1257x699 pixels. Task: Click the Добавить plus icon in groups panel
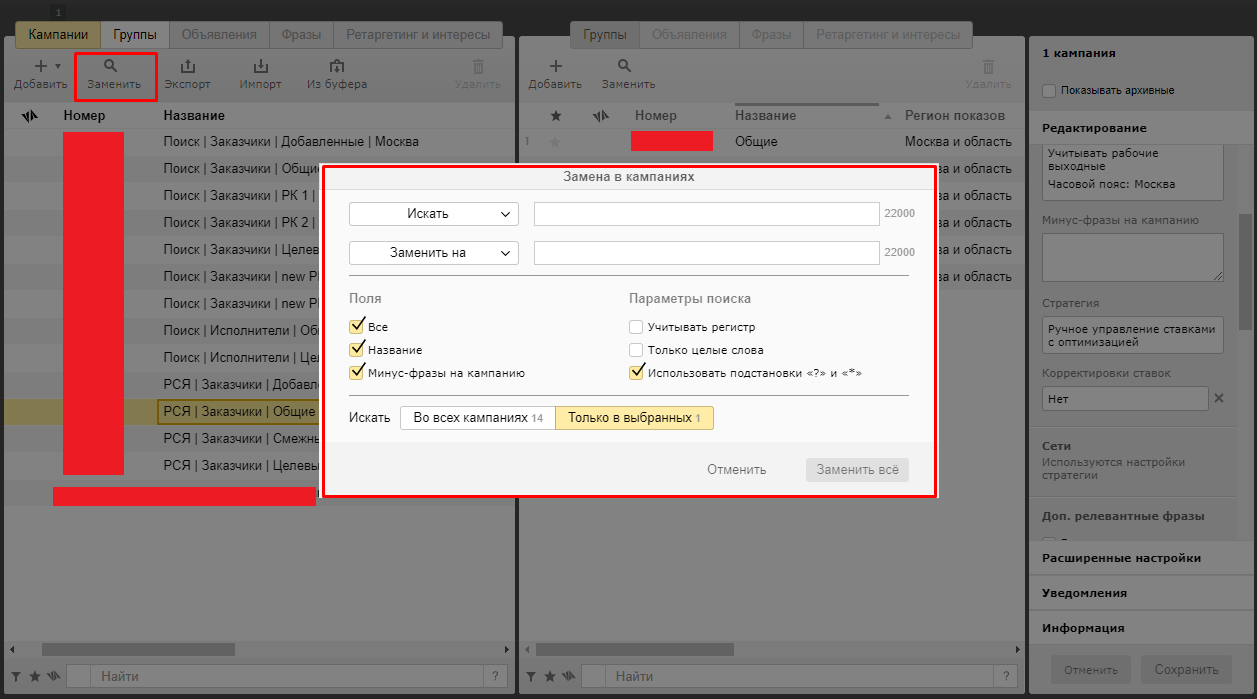[x=555, y=66]
